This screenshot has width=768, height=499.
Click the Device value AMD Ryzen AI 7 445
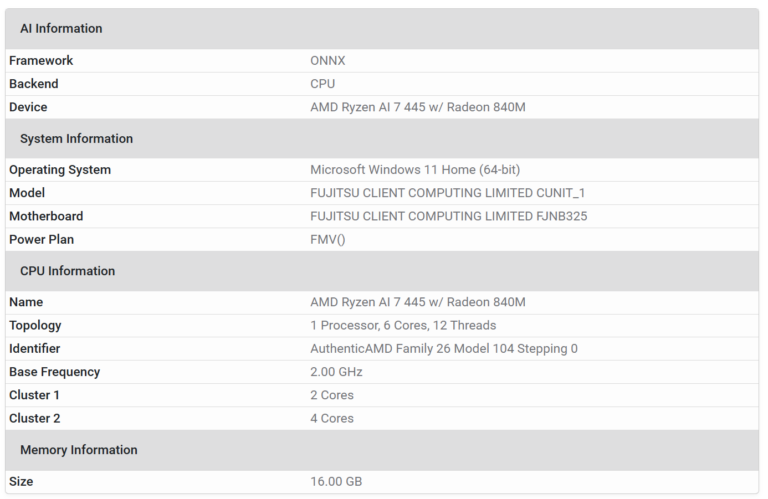tap(418, 107)
